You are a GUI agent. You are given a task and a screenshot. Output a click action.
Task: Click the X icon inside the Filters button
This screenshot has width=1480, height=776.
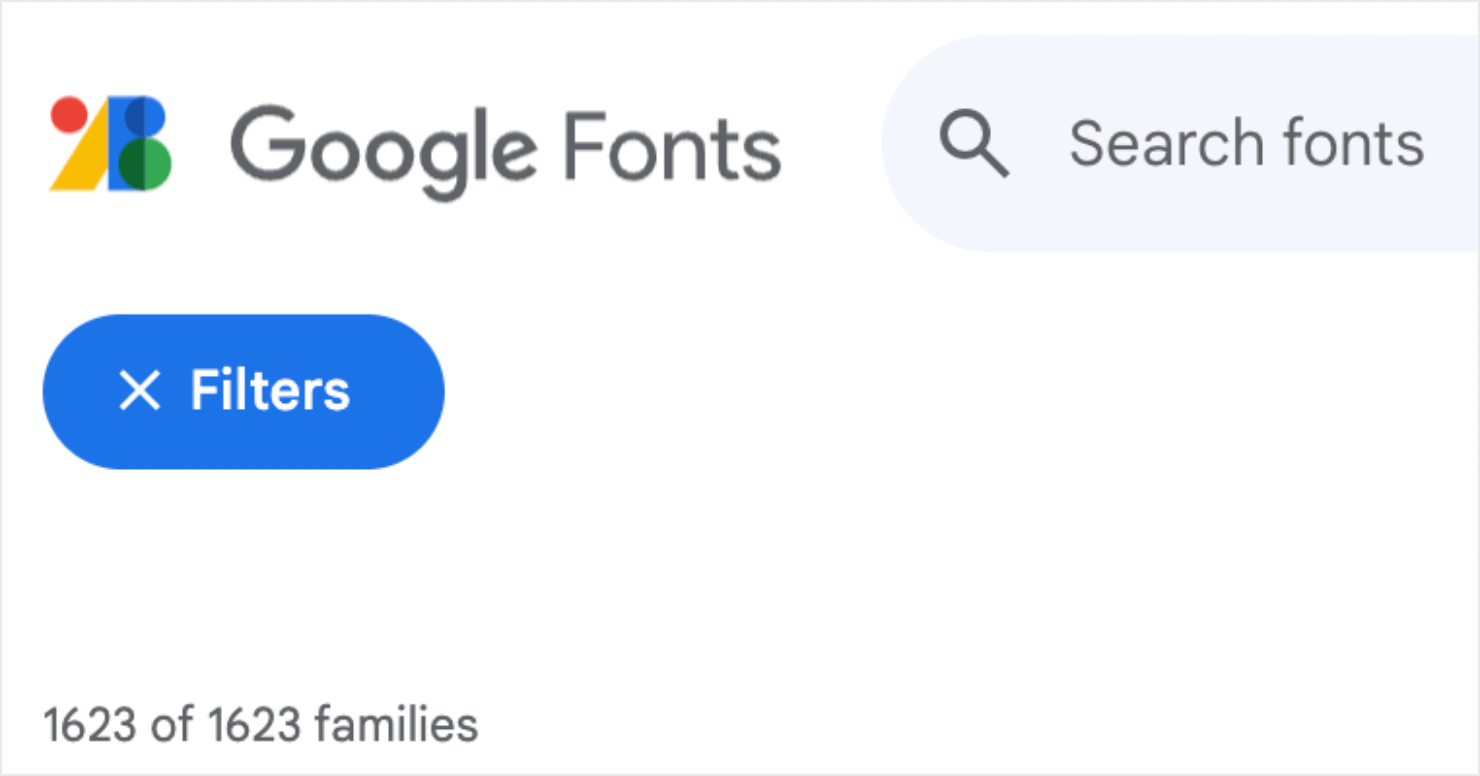click(x=139, y=390)
